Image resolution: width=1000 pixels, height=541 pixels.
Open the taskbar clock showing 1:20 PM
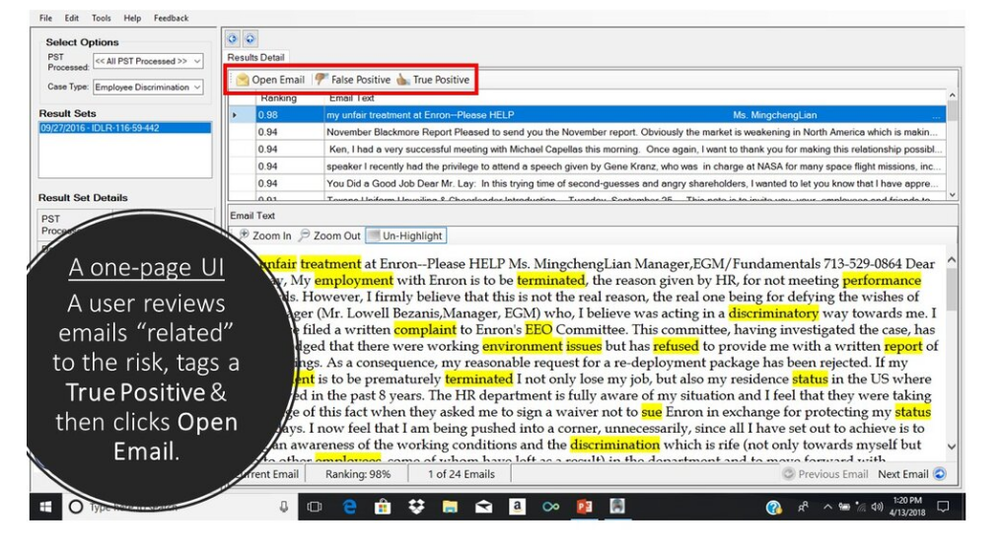point(907,507)
